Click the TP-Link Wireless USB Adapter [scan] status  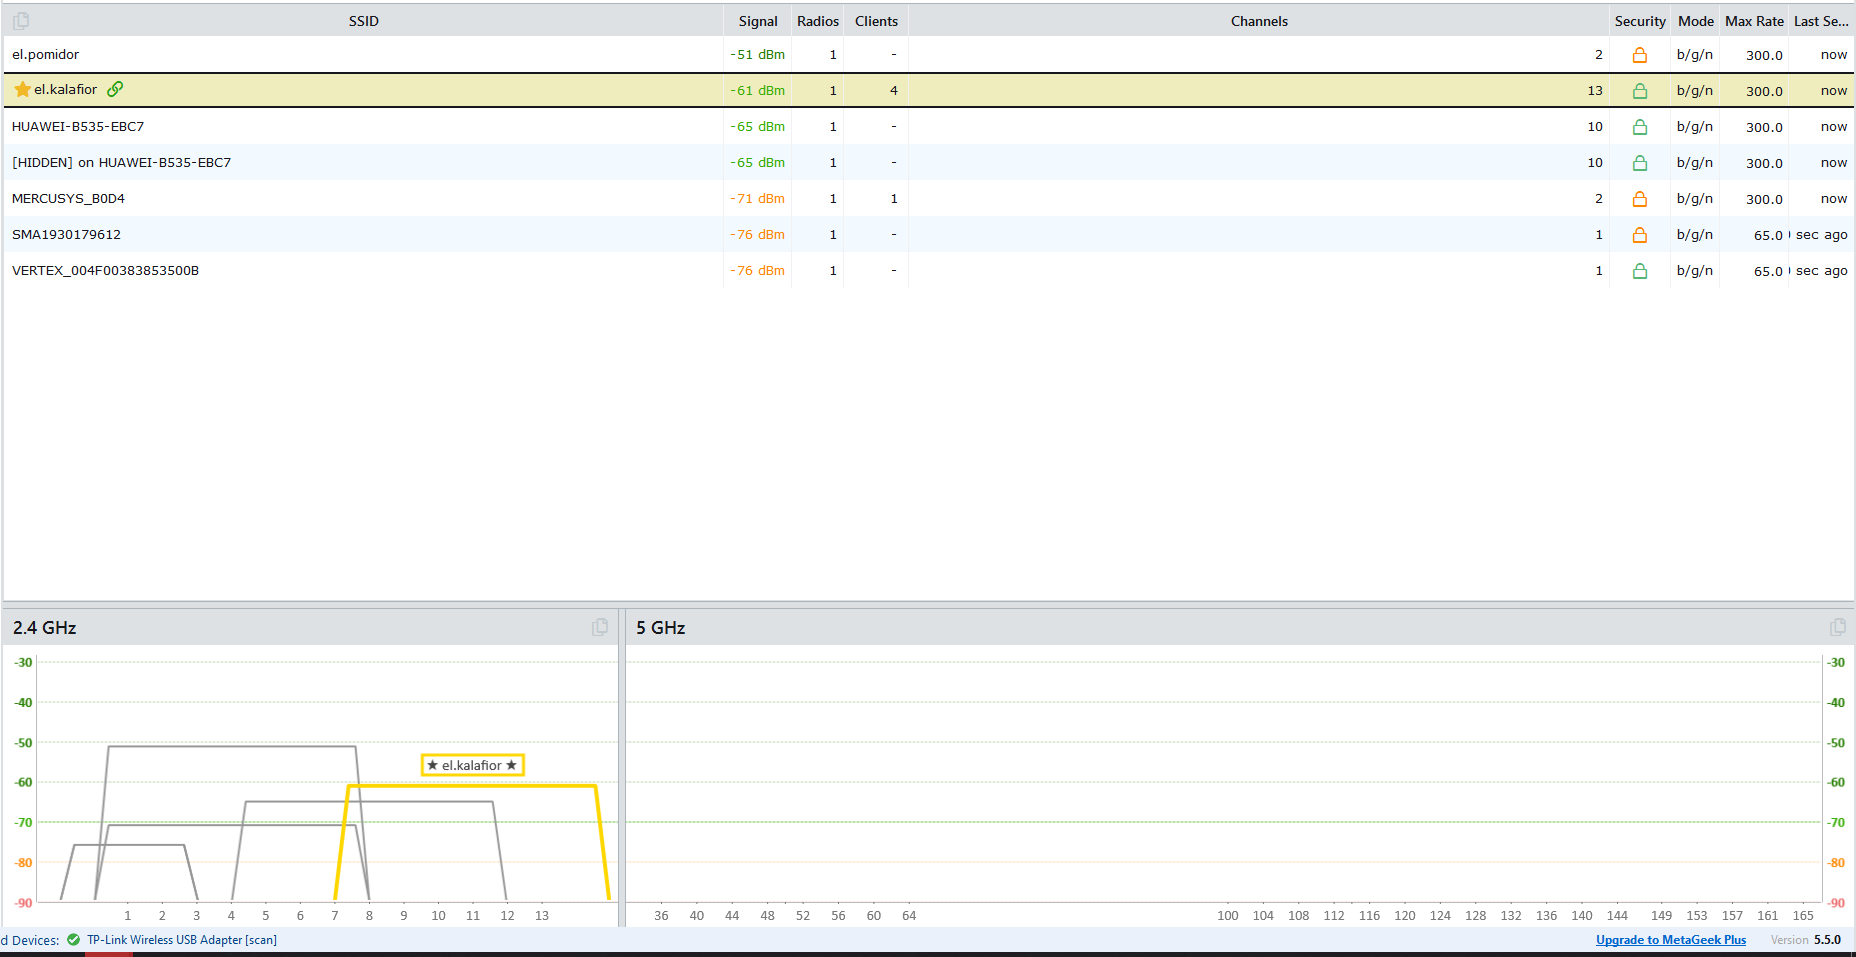(x=182, y=940)
